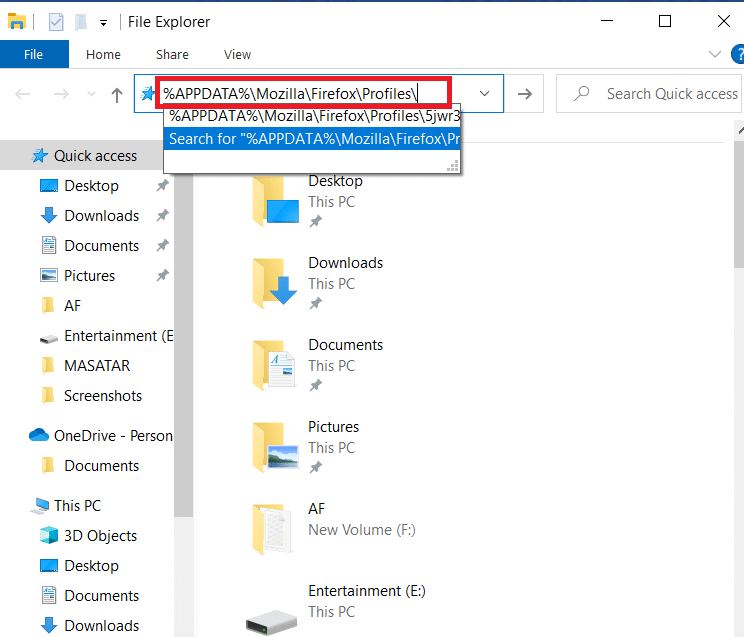Go back with the left arrow
The image size is (744, 637).
coord(22,94)
